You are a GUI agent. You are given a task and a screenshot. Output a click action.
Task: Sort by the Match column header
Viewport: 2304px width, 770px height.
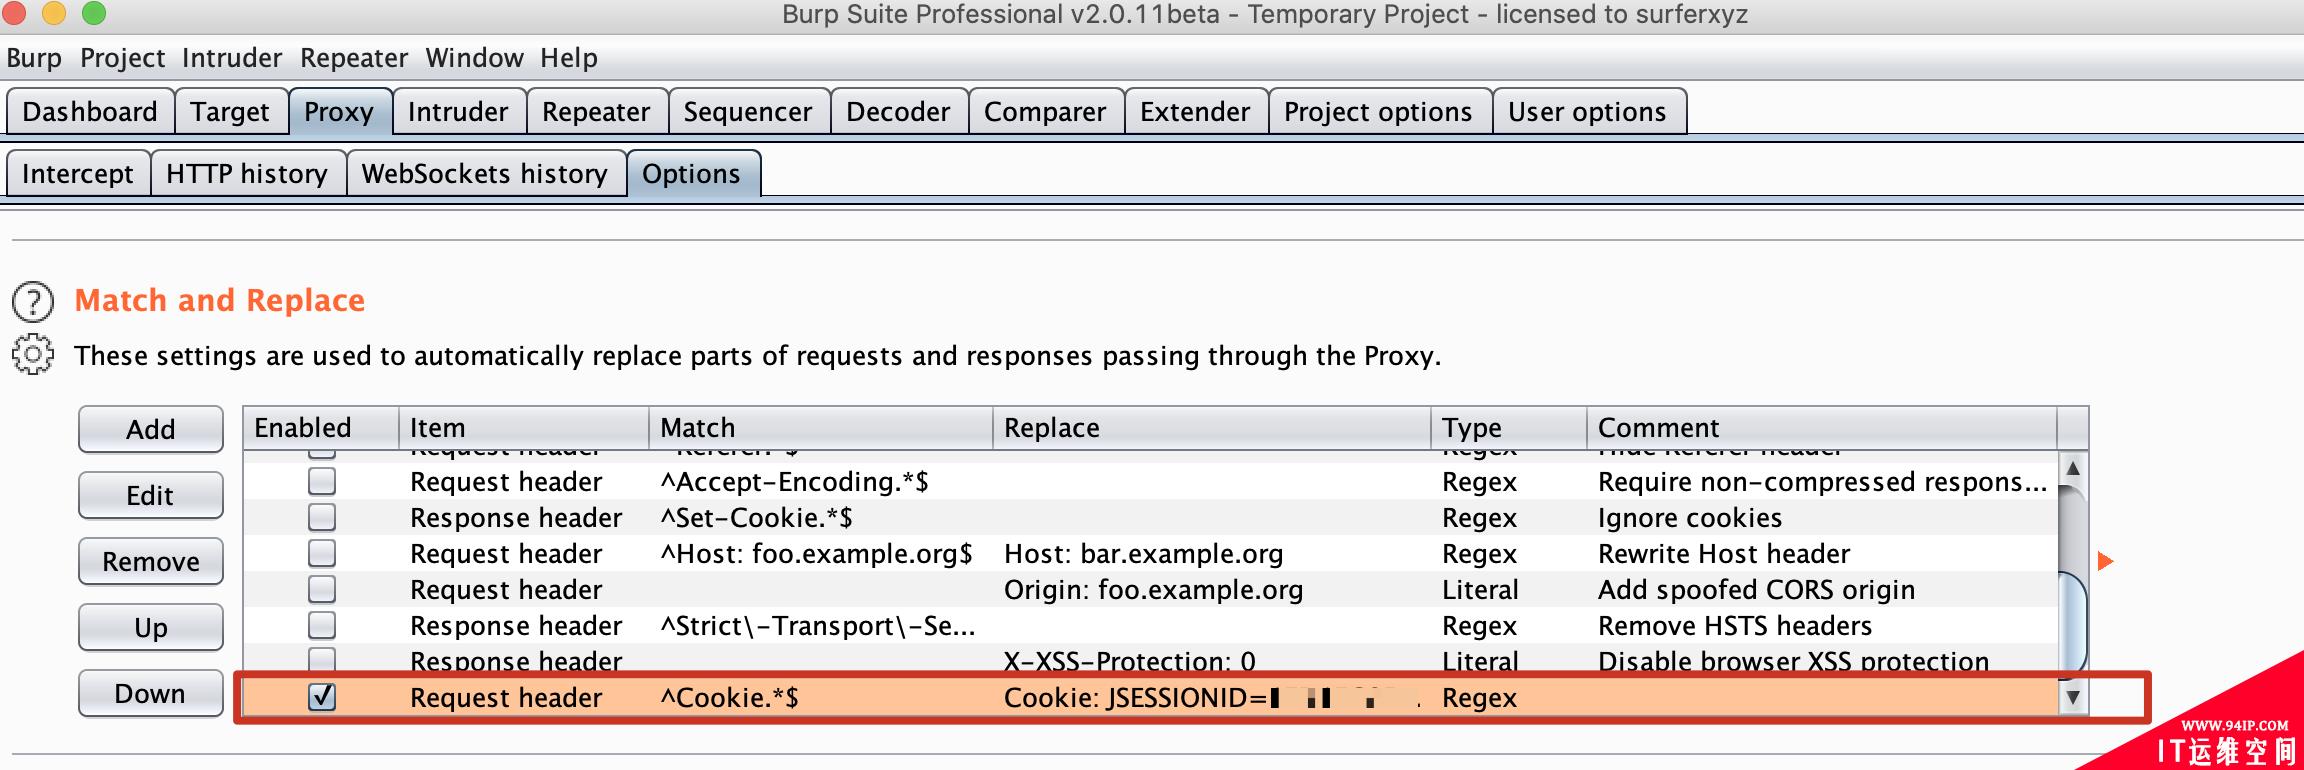(x=820, y=428)
